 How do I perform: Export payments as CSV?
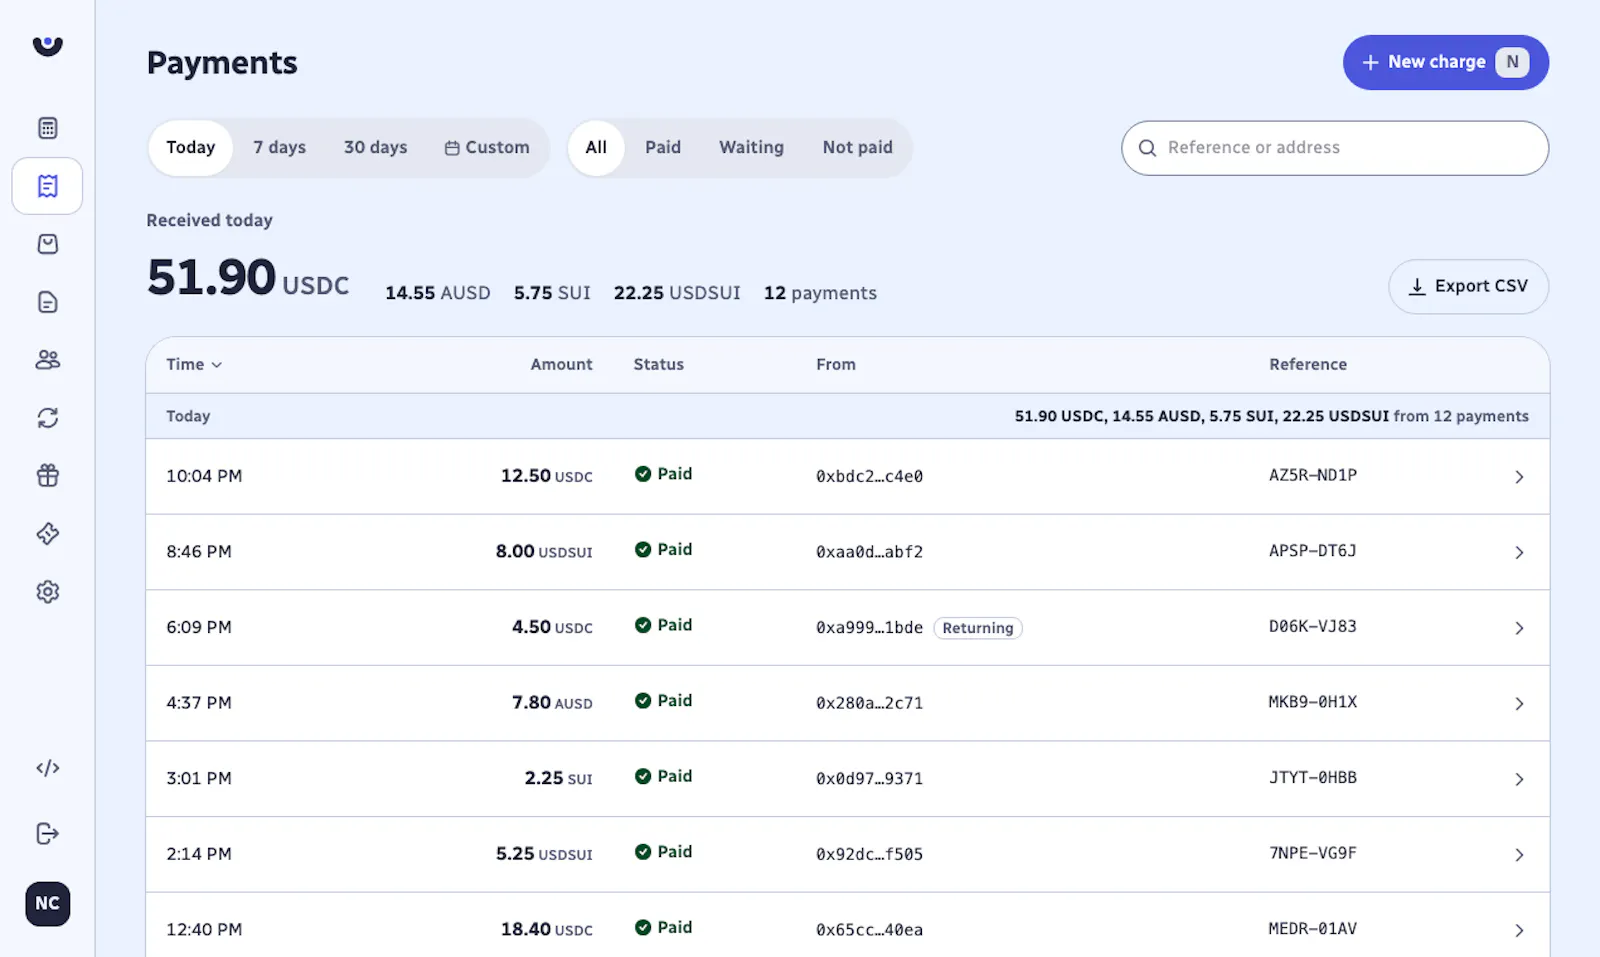[1468, 287]
